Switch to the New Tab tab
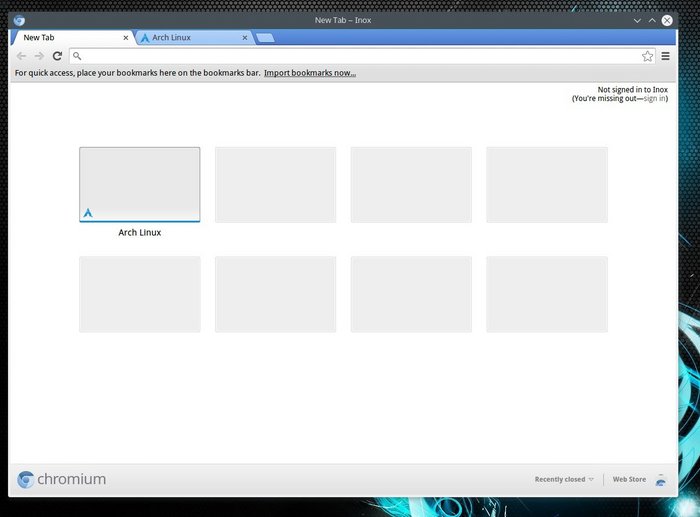Image resolution: width=700 pixels, height=517 pixels. pyautogui.click(x=72, y=38)
